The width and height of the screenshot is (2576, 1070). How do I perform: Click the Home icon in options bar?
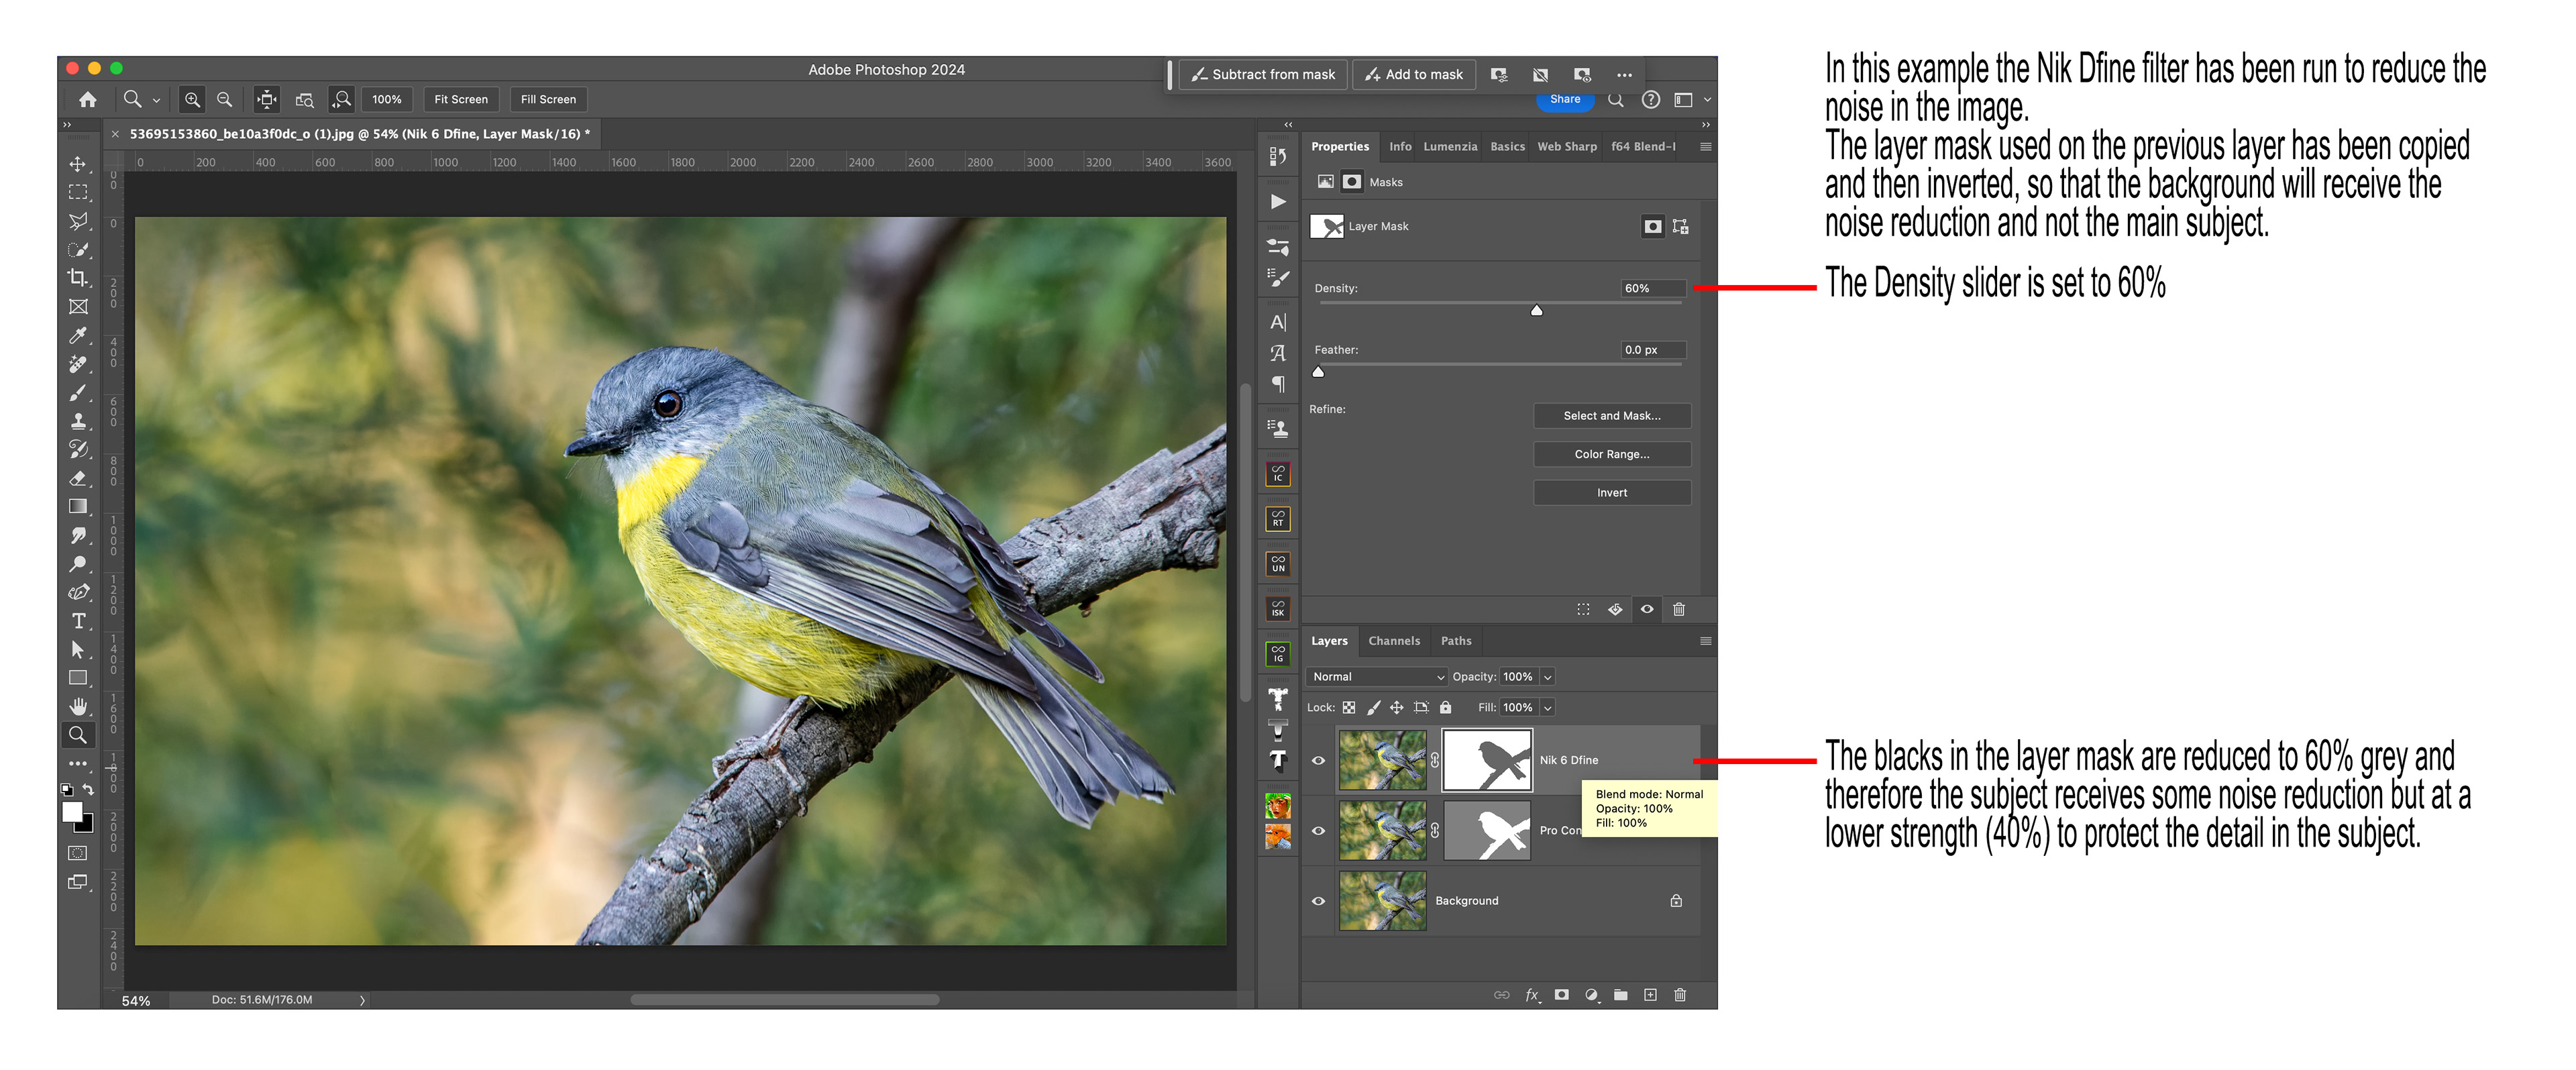[x=88, y=99]
